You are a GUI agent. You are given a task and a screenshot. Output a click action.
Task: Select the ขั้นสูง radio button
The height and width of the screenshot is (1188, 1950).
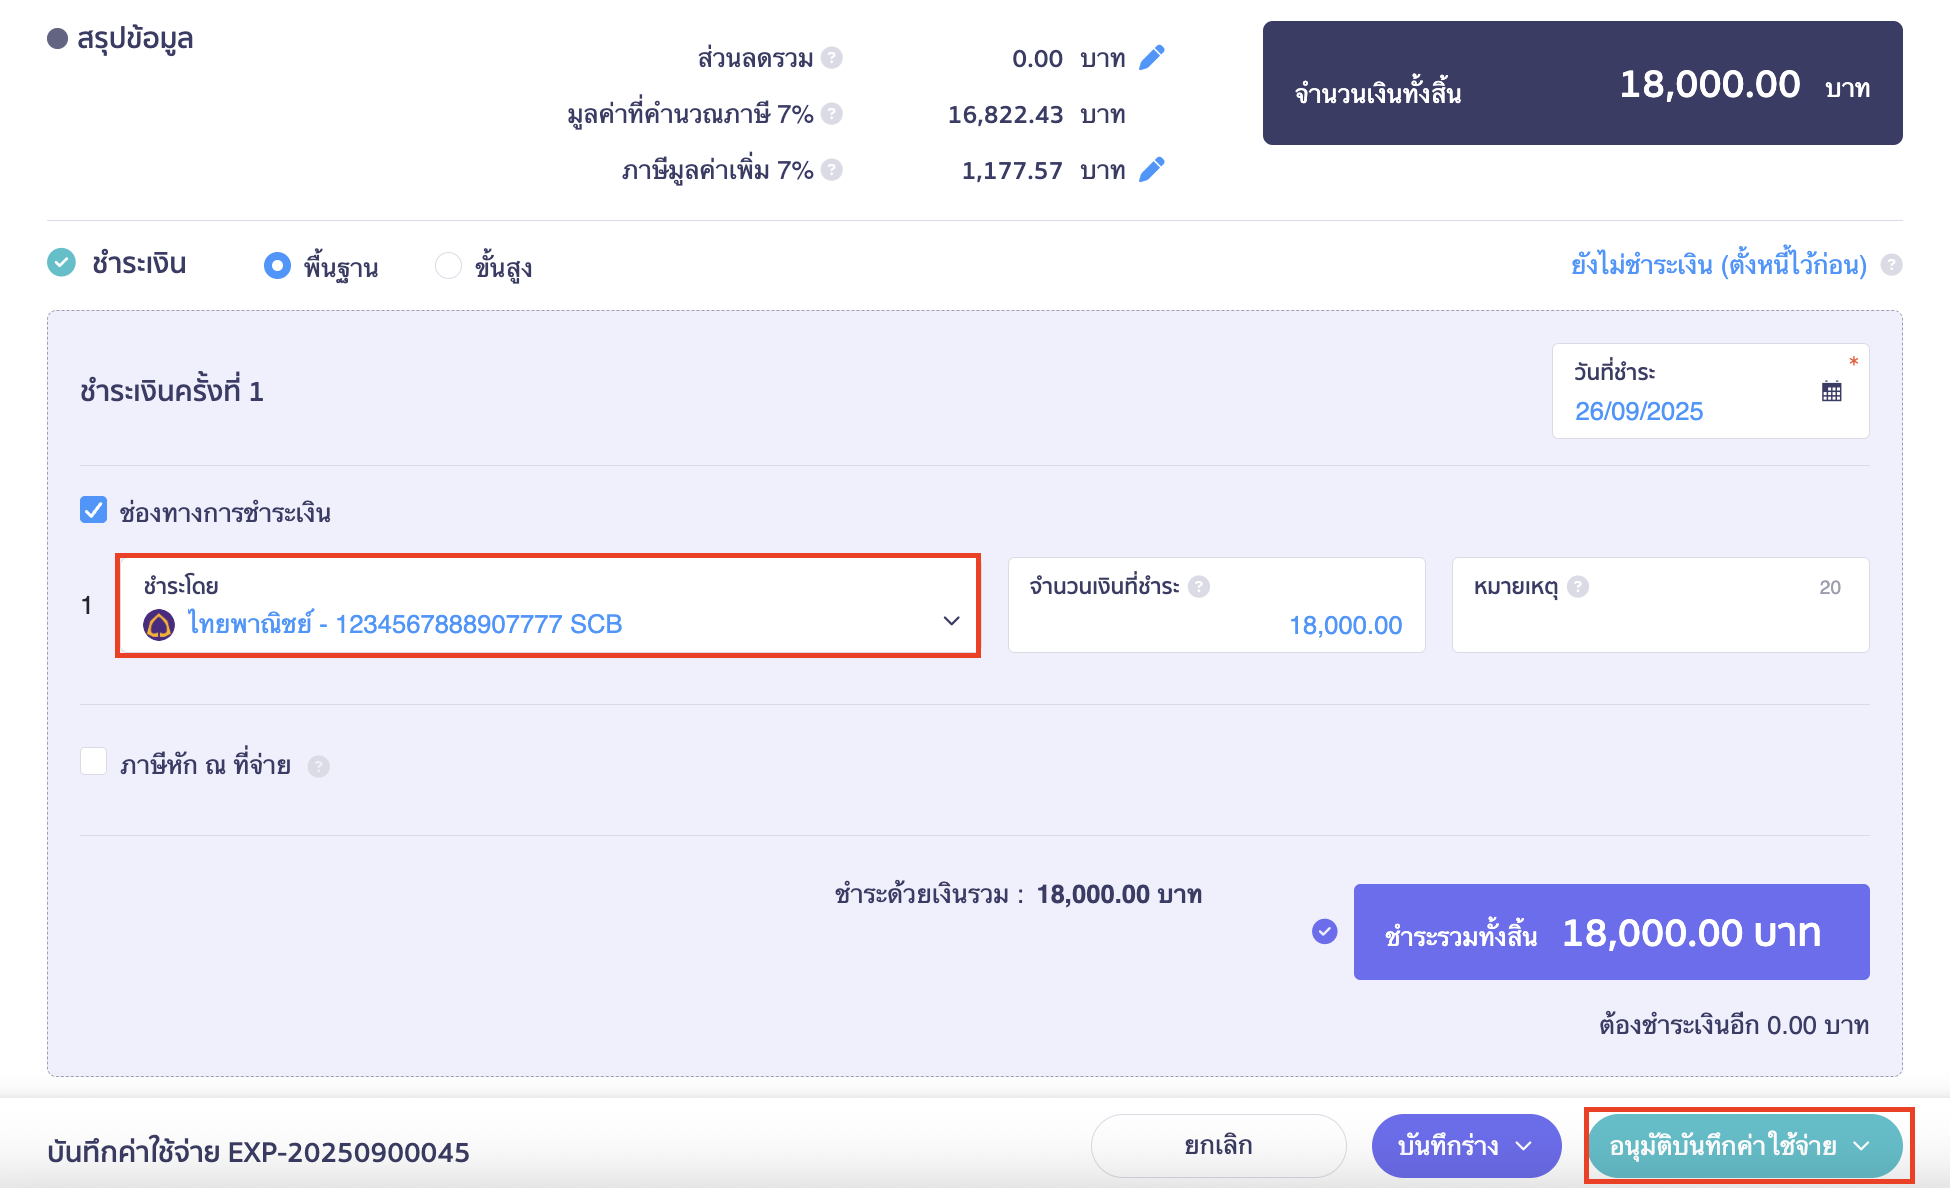pos(448,265)
